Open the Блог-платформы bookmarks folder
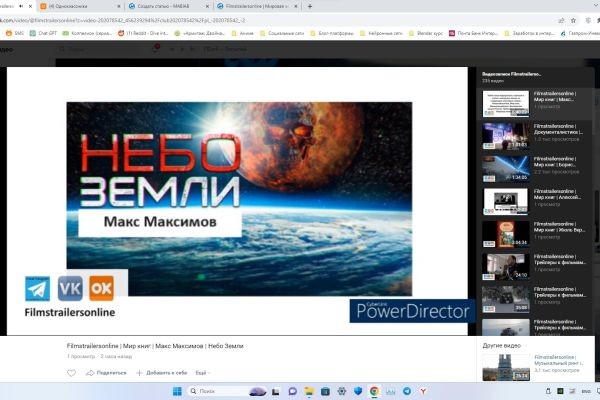 tap(332, 33)
